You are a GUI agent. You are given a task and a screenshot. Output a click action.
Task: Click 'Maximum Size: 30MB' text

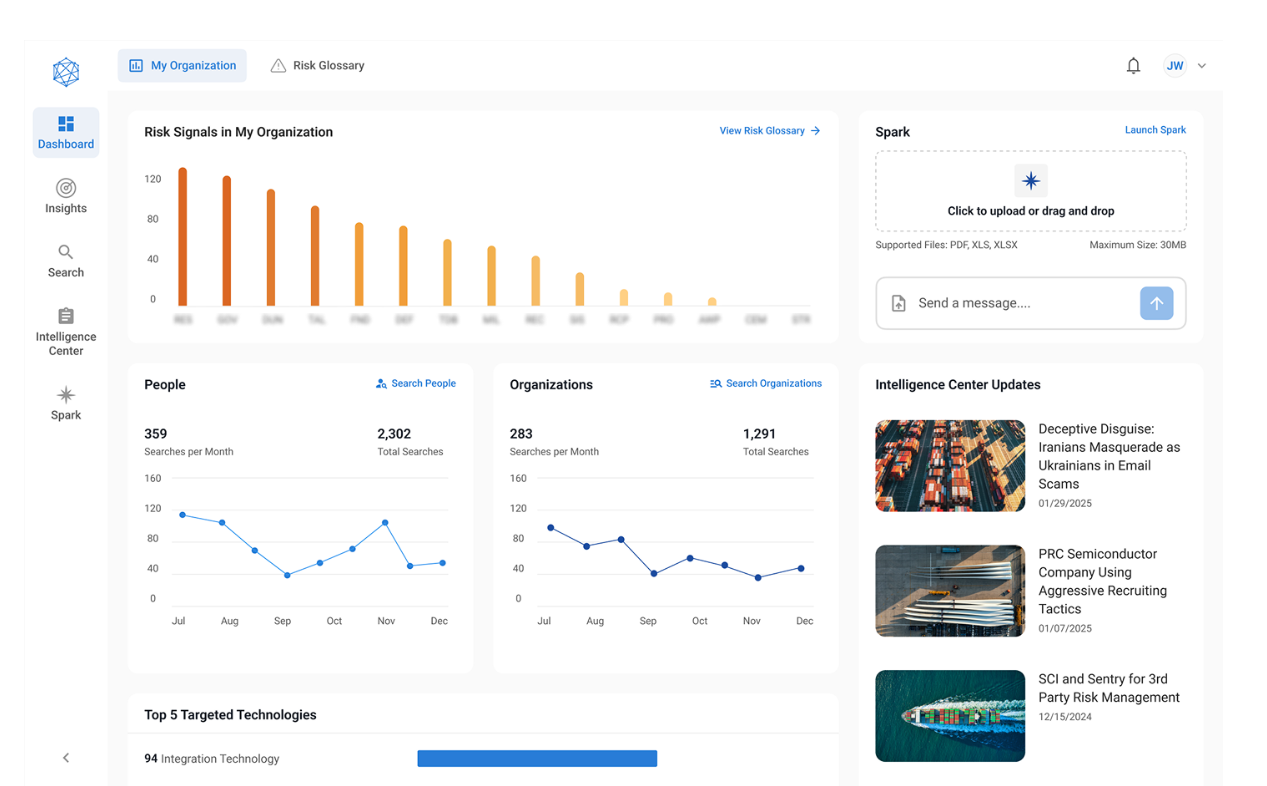pos(1138,245)
